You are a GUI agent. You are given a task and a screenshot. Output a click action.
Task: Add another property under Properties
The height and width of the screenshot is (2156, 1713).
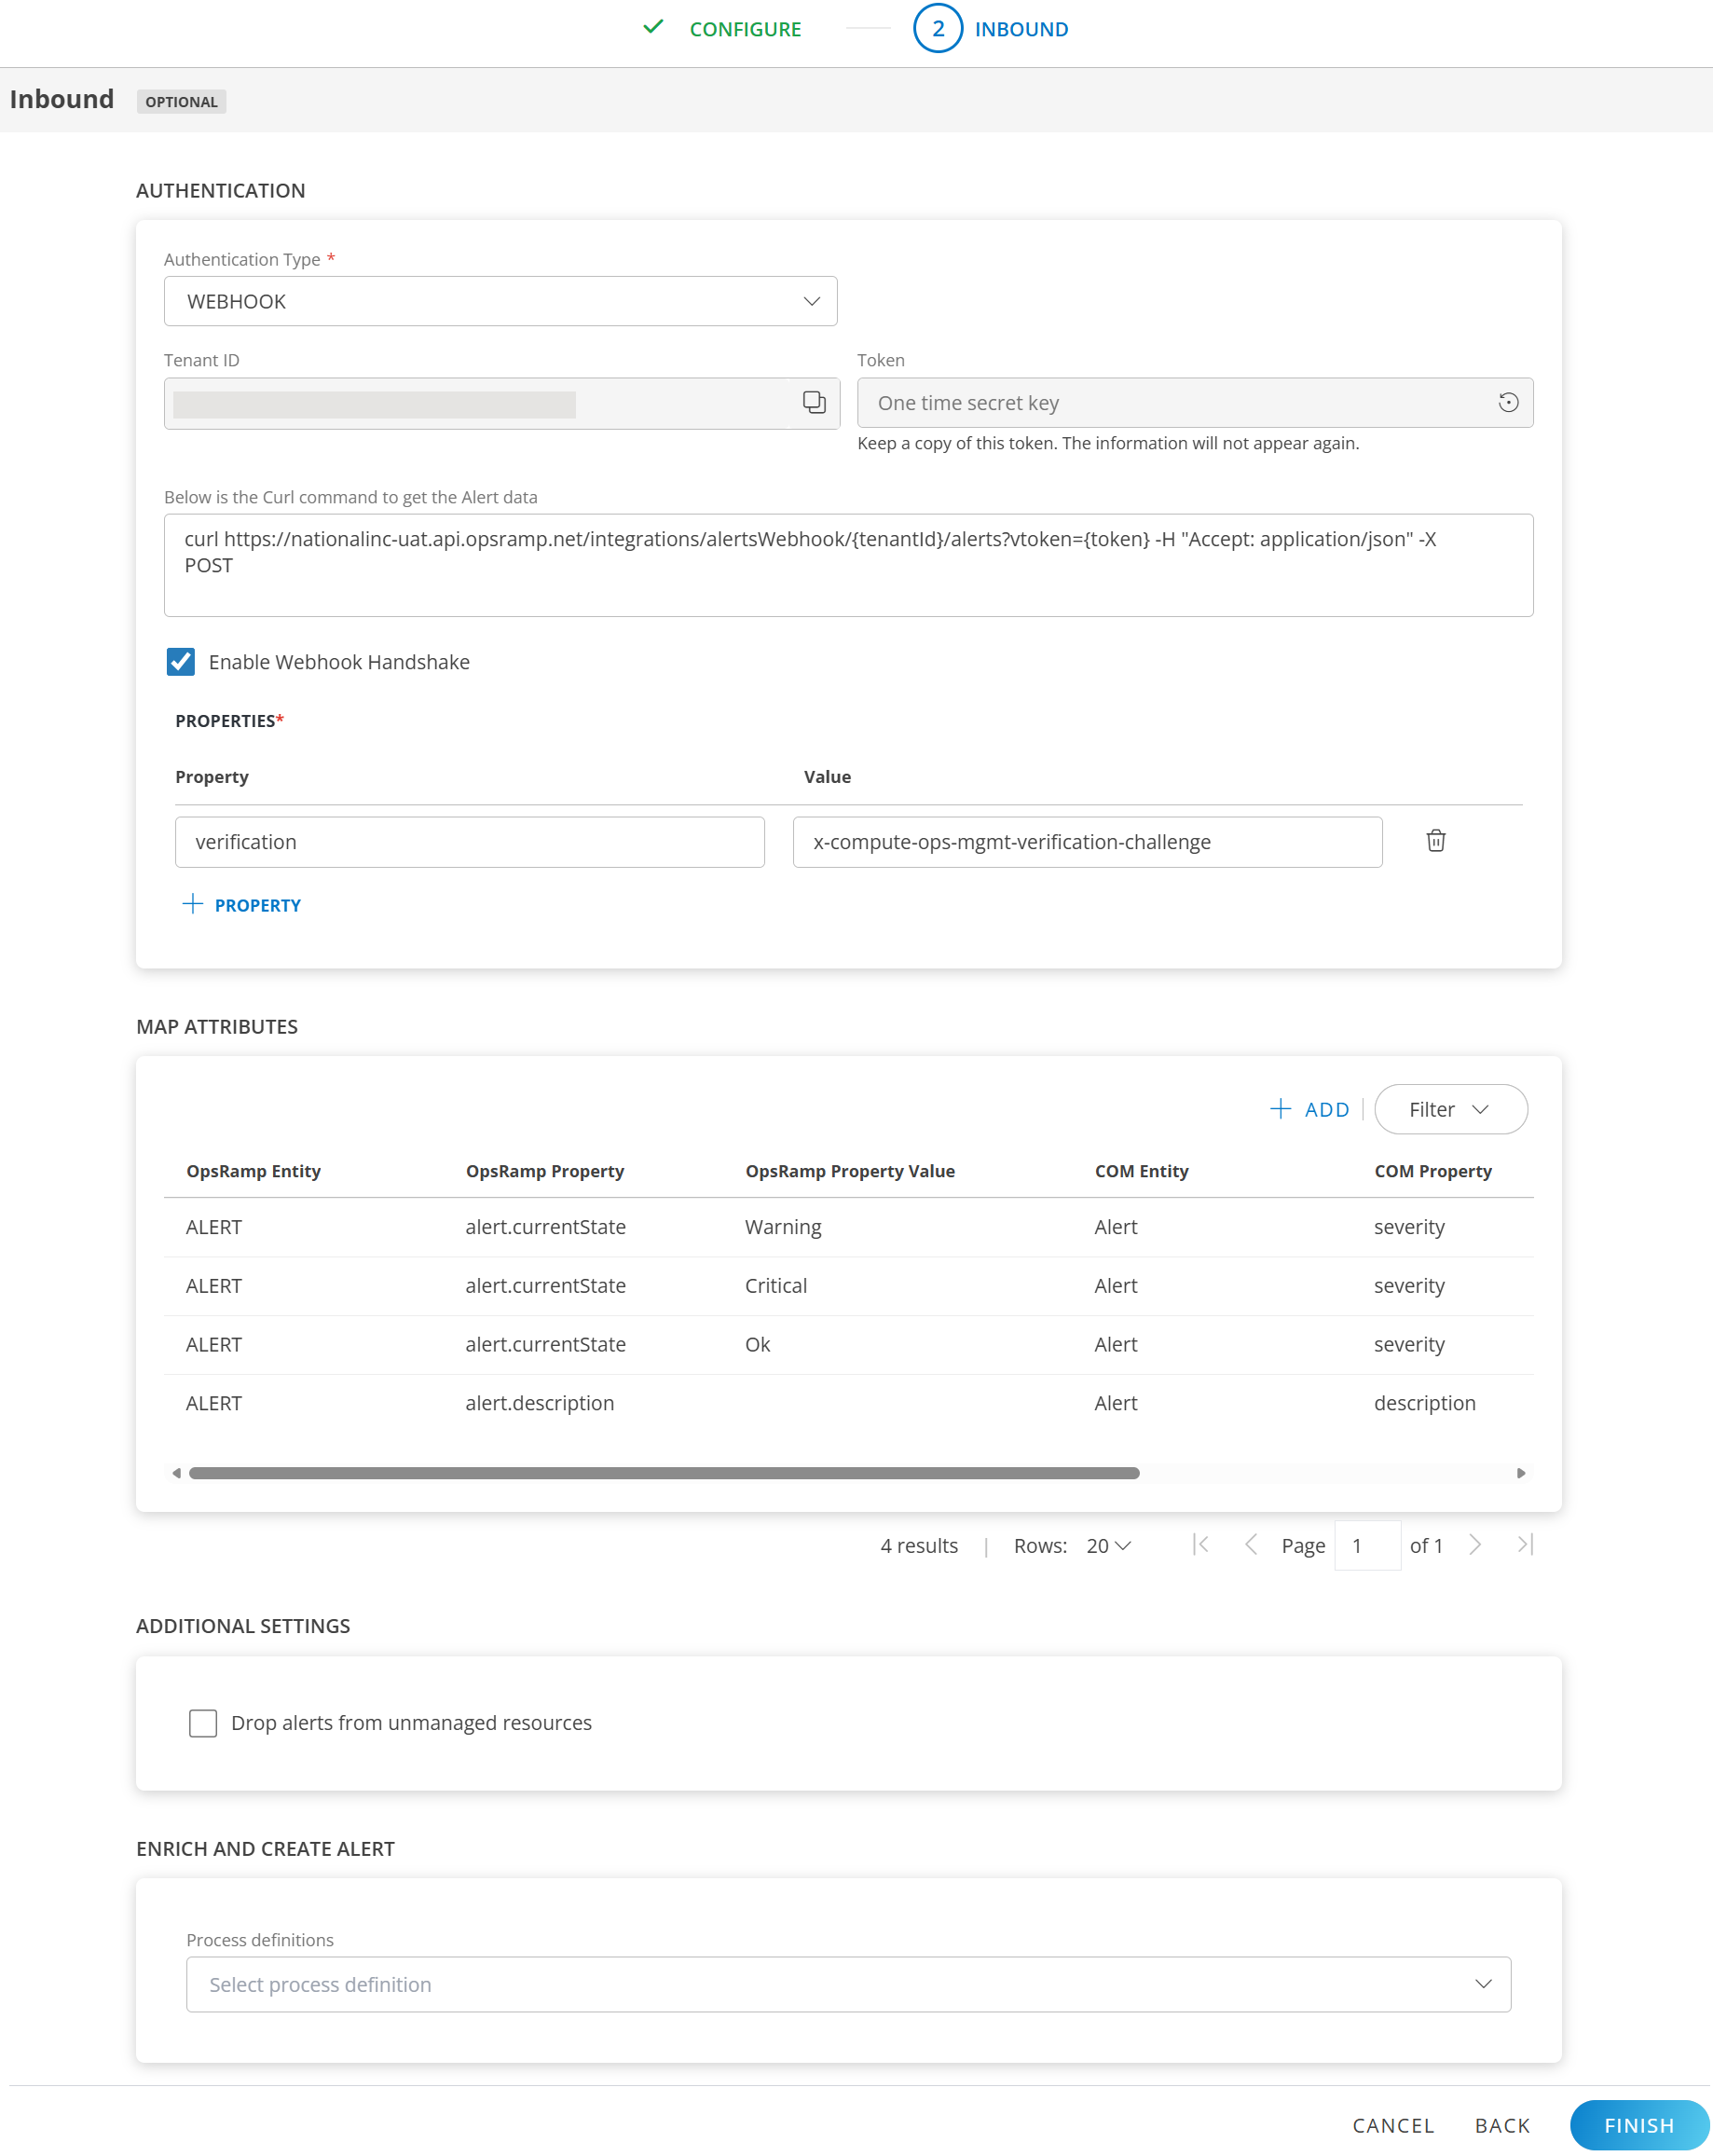tap(241, 904)
